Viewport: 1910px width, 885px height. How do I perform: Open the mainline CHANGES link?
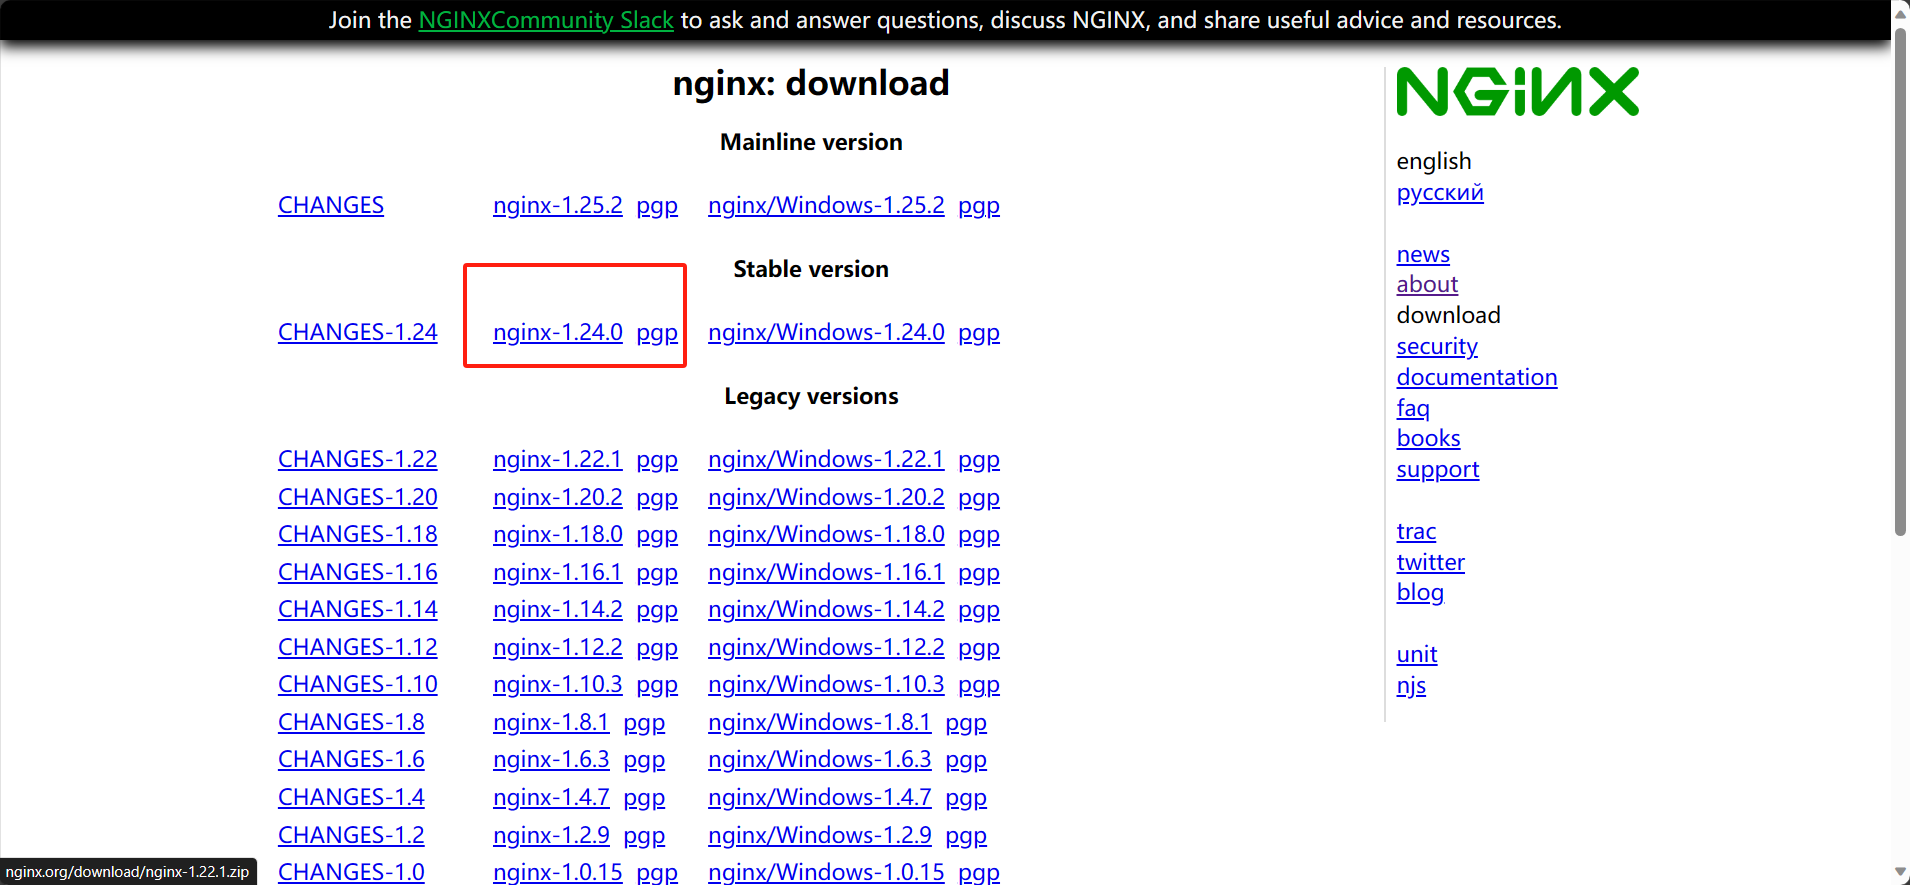click(x=330, y=205)
